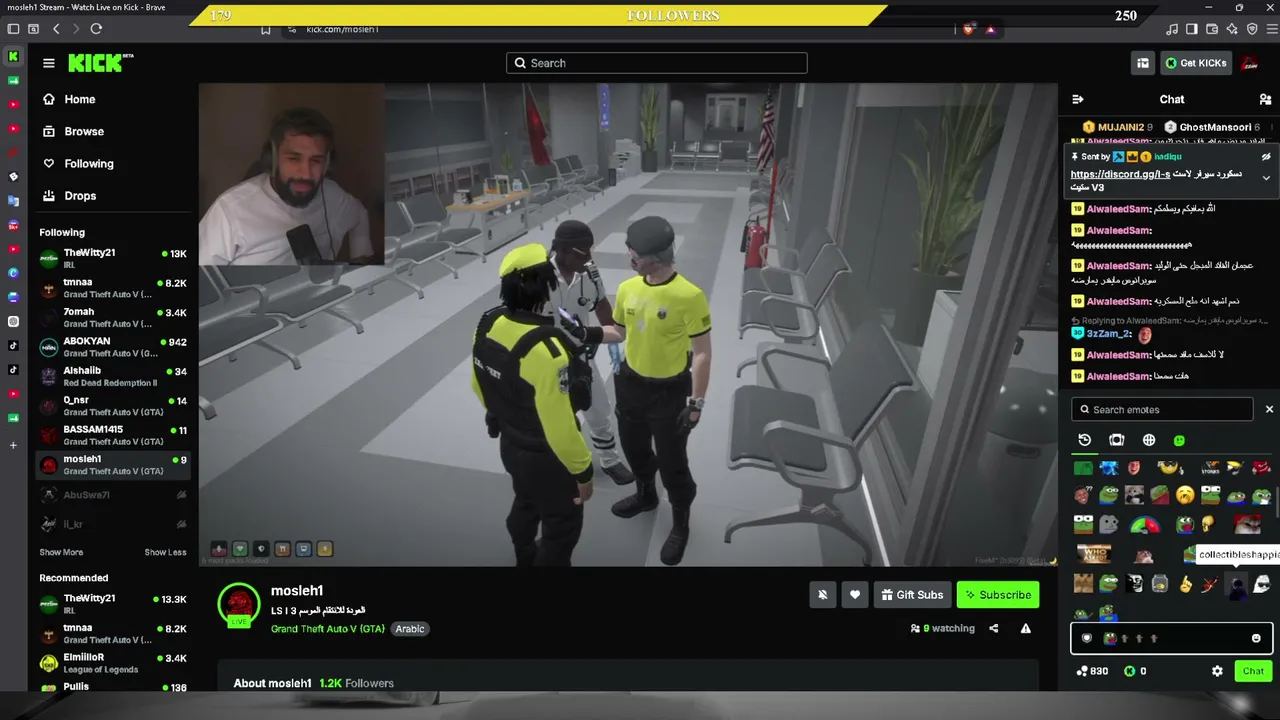1280x720 pixels.
Task: Open chat settings gear
Action: pyautogui.click(x=1217, y=671)
